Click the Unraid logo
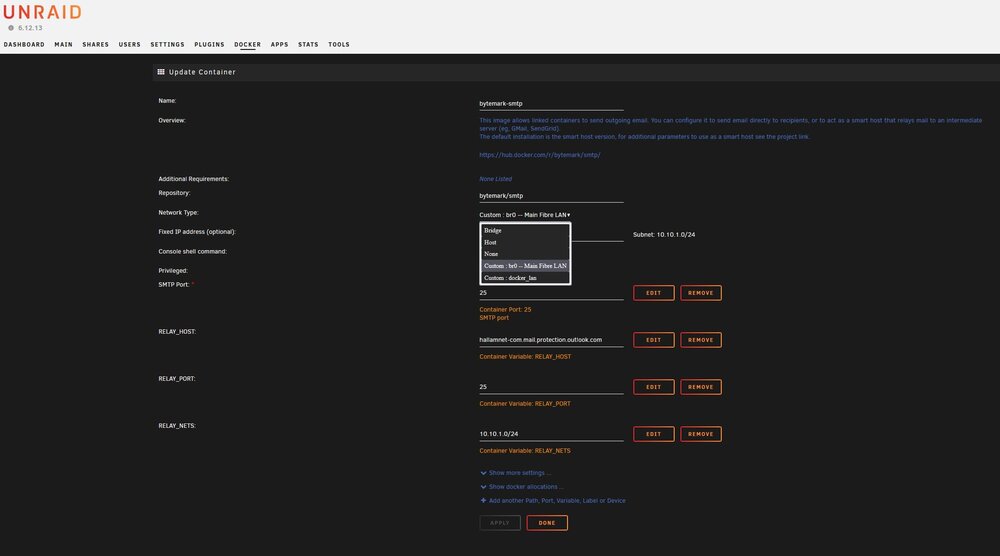The image size is (1000, 556). click(x=42, y=12)
